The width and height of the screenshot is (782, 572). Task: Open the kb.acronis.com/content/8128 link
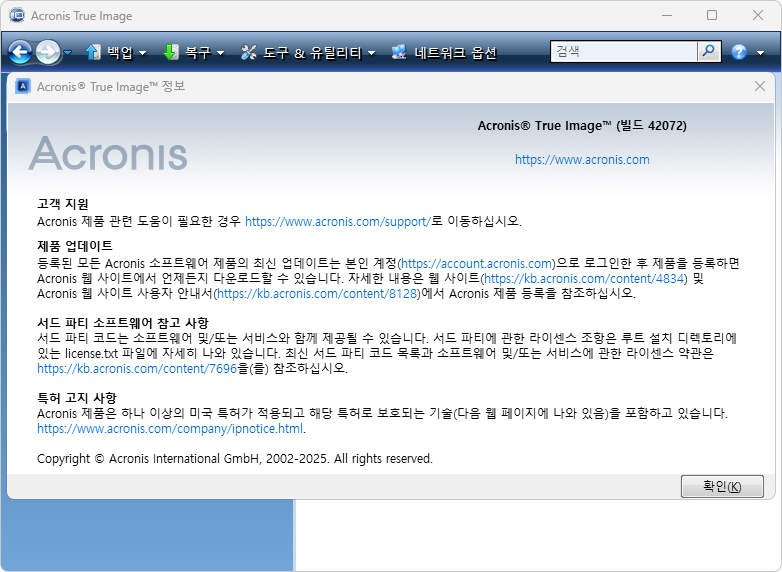point(317,294)
